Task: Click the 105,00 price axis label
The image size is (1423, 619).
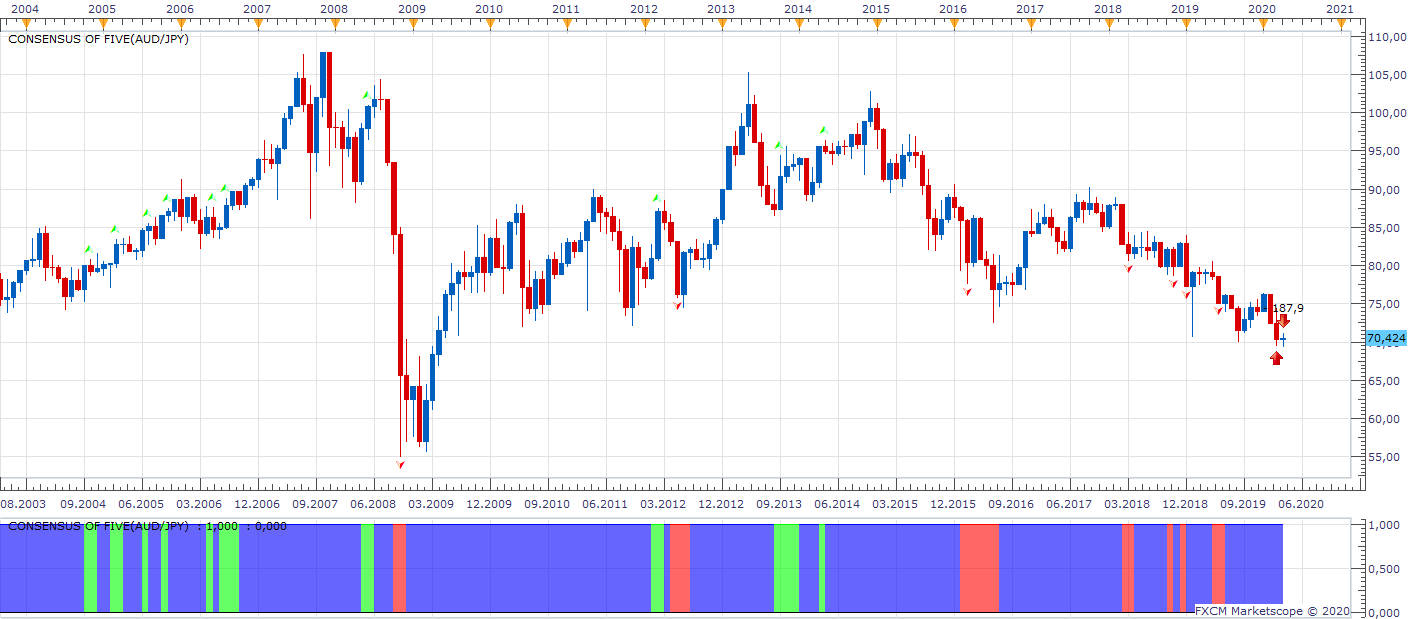Action: click(1385, 75)
